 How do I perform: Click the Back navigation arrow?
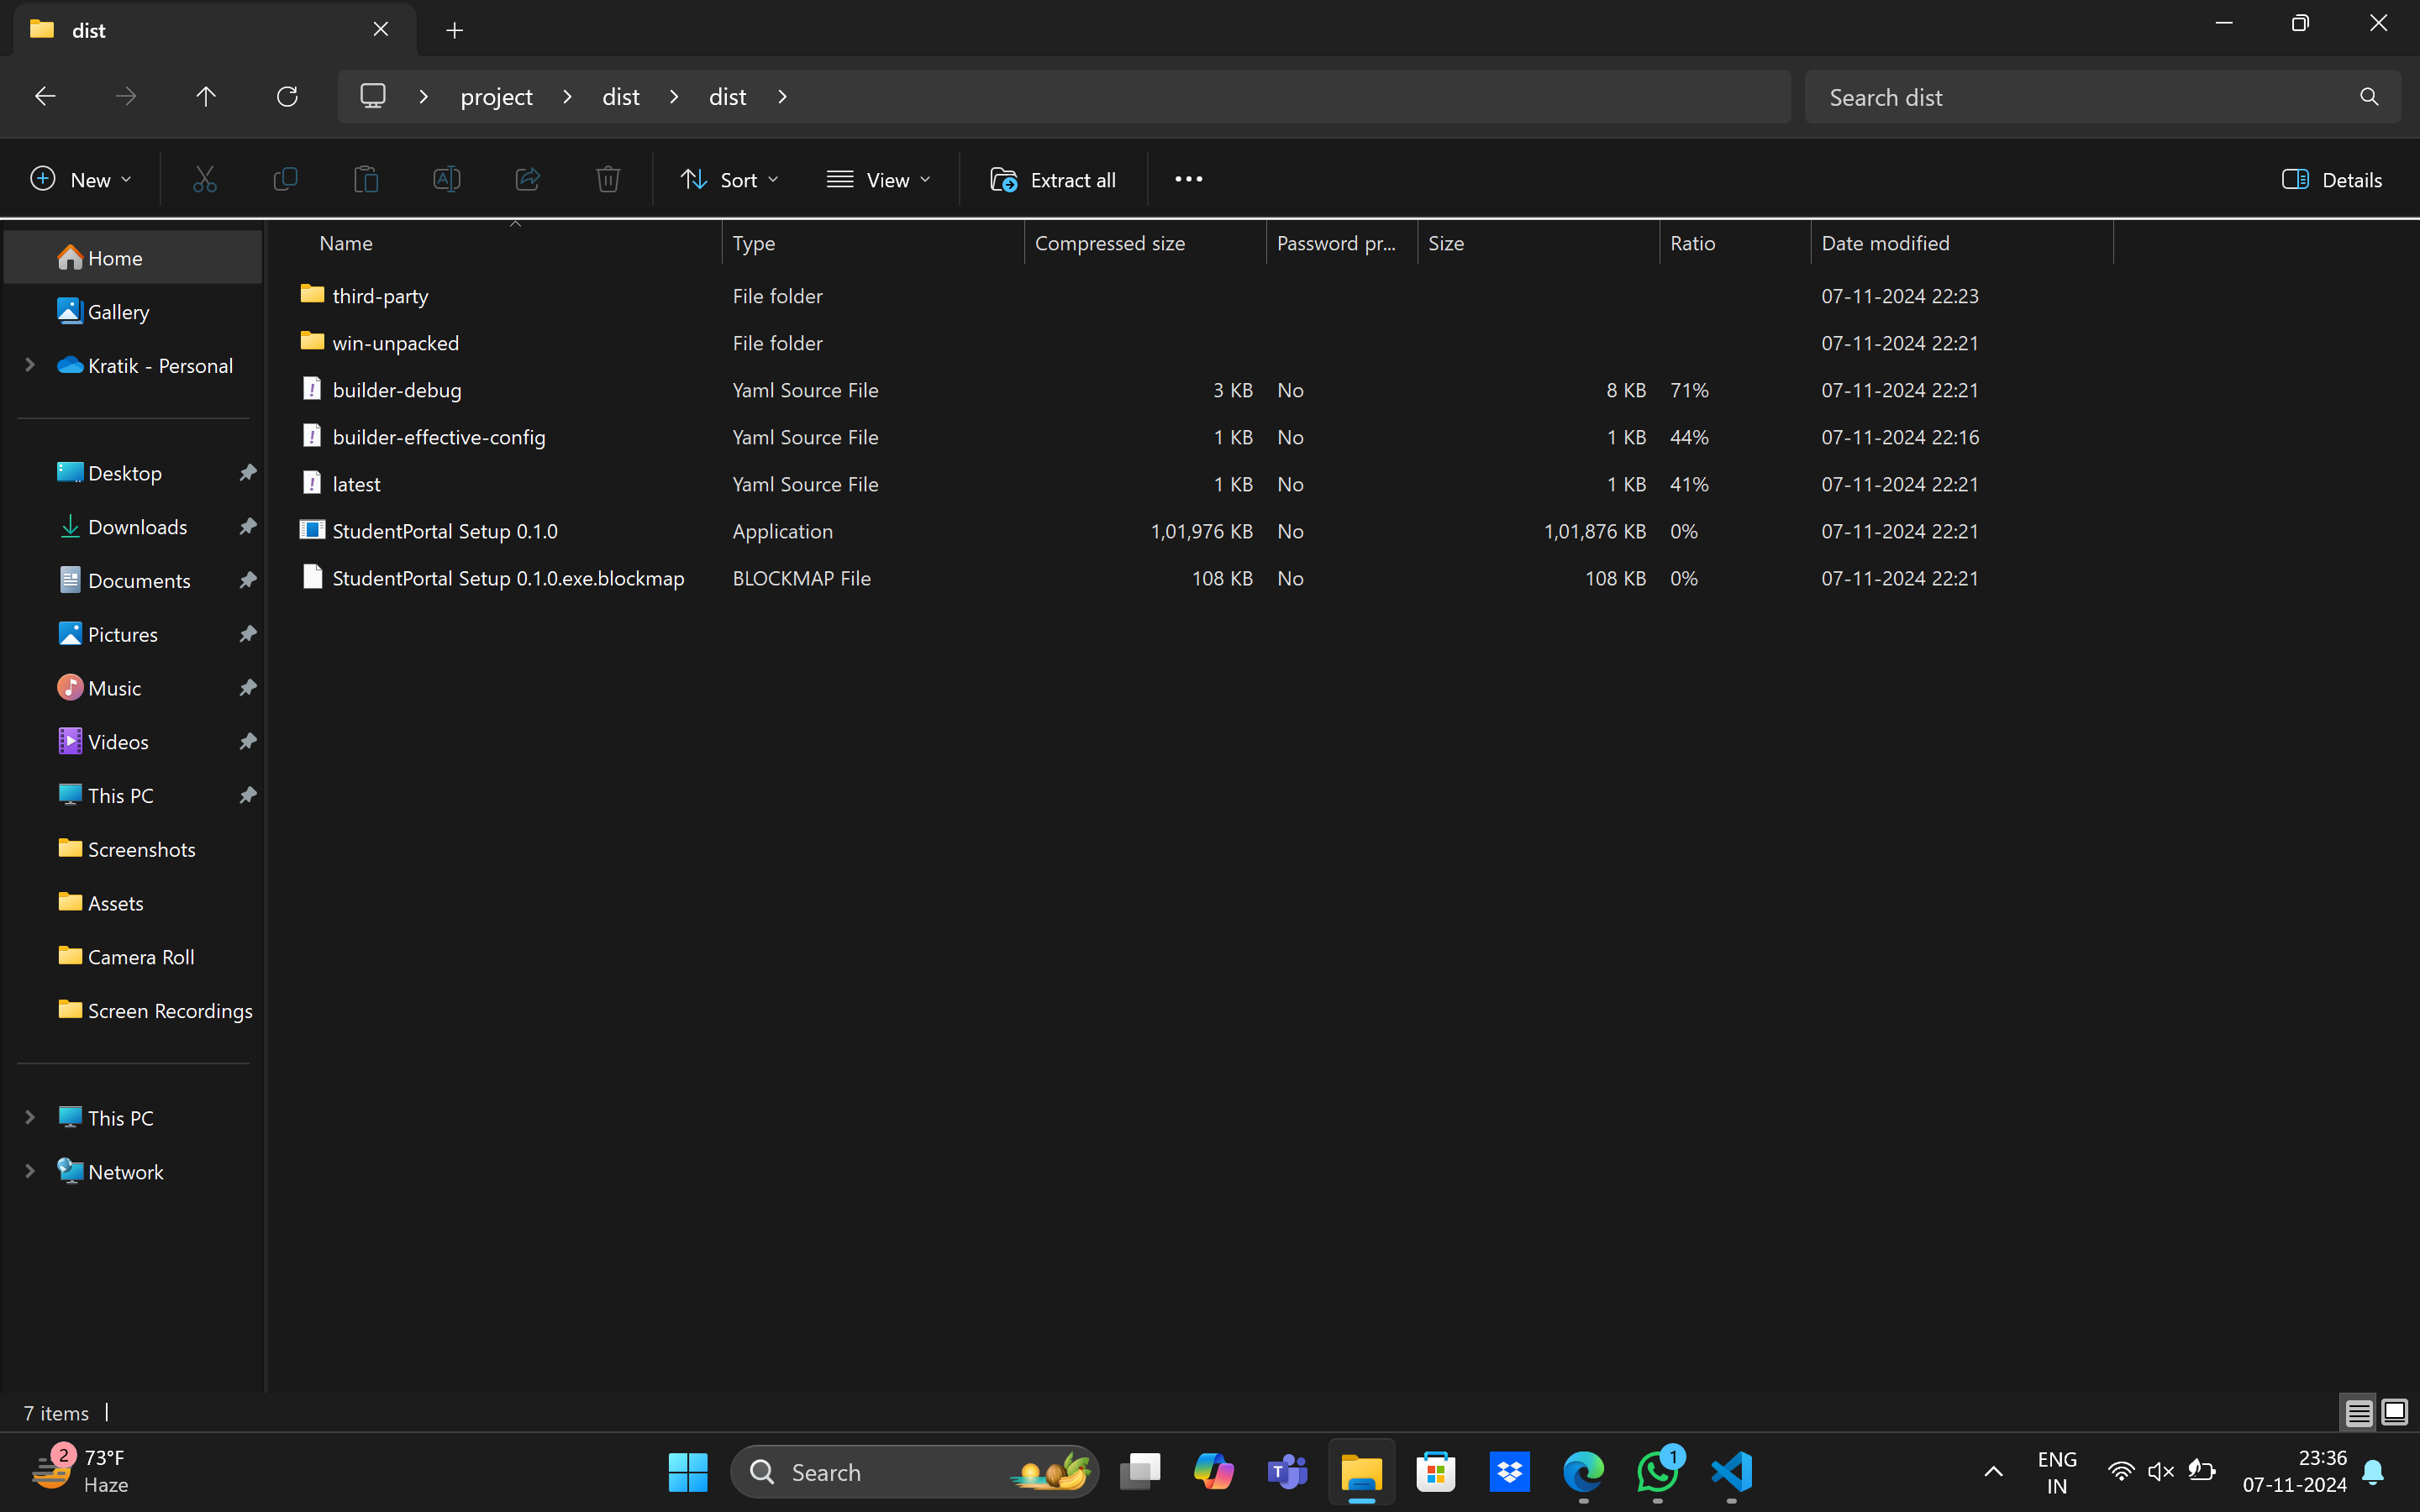click(45, 97)
